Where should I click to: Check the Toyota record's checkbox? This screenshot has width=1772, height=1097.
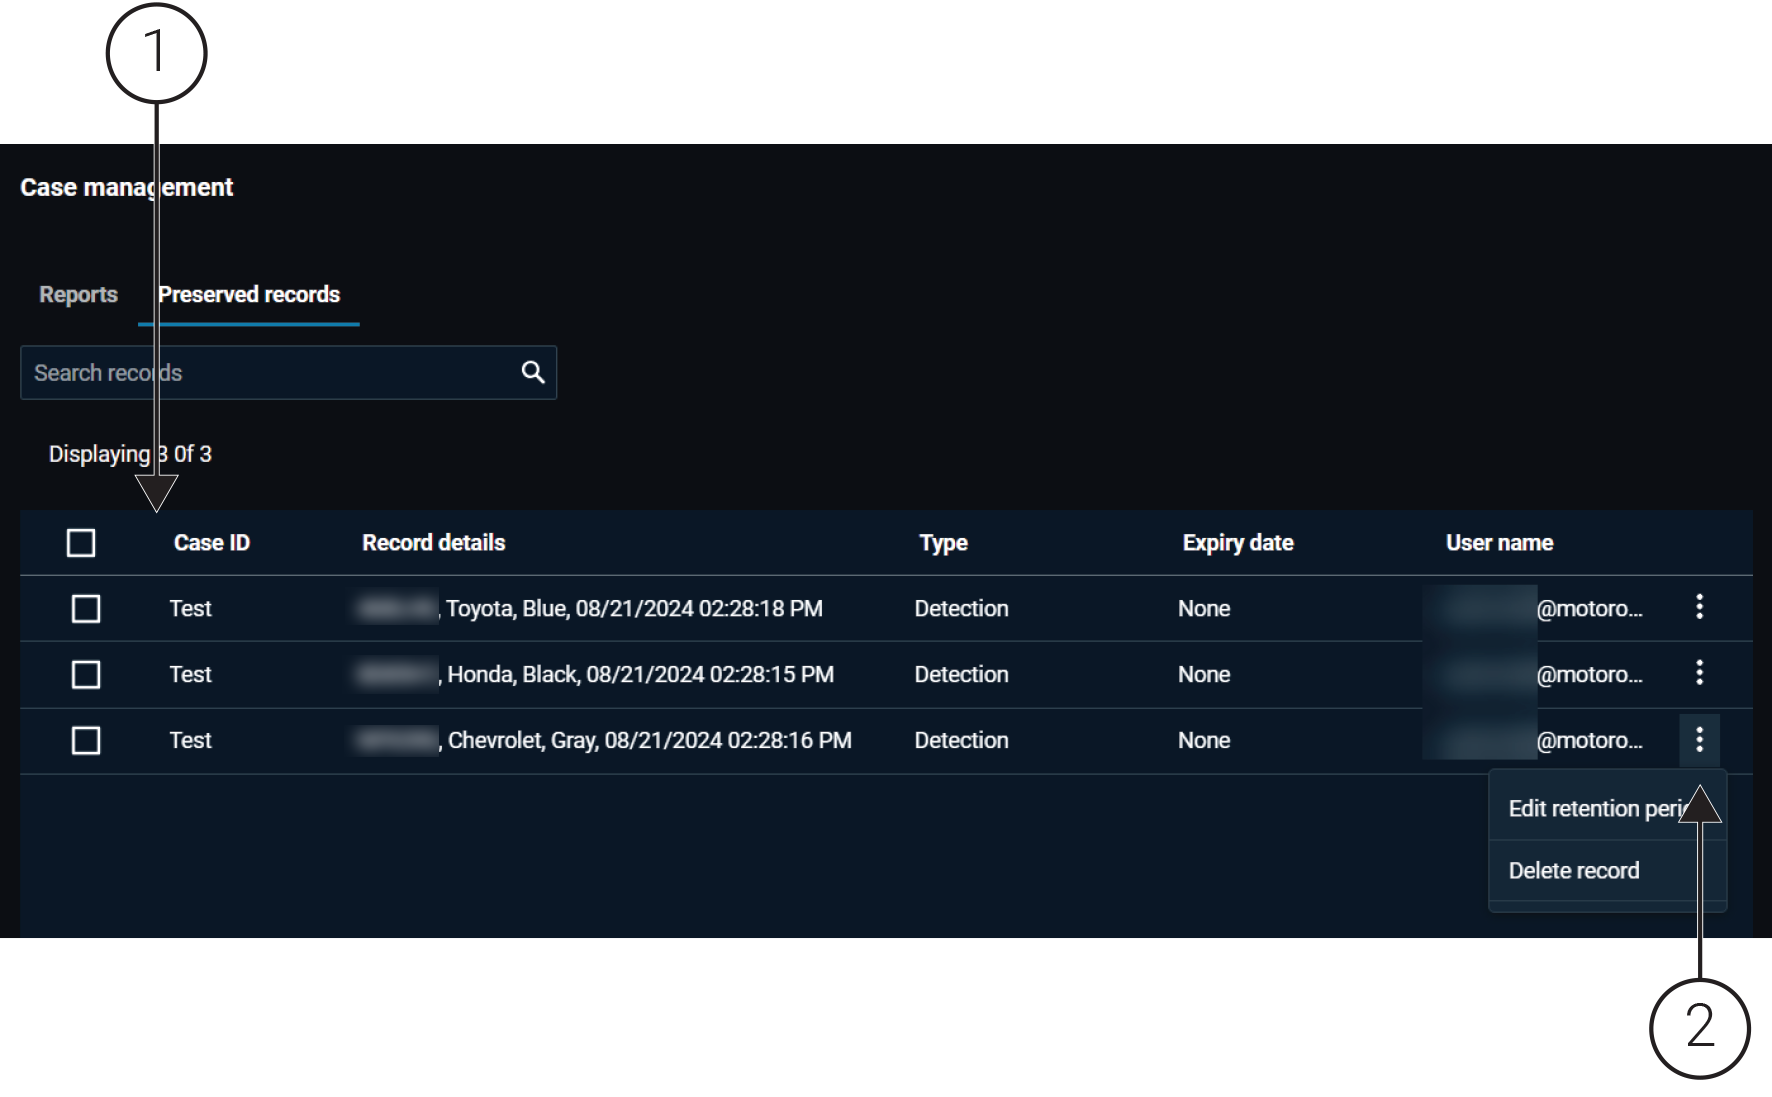(86, 608)
